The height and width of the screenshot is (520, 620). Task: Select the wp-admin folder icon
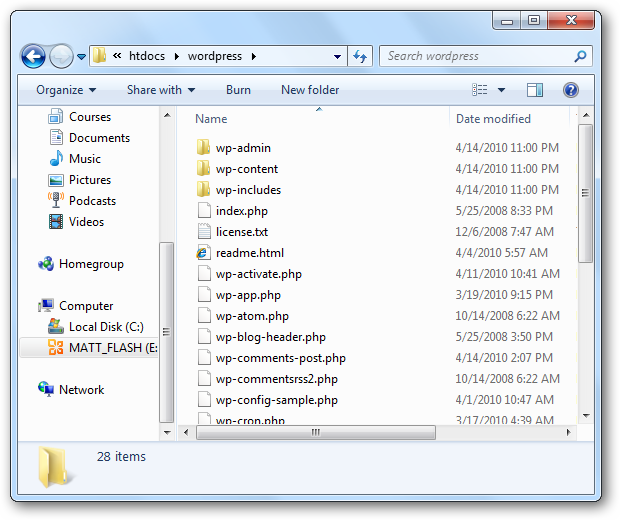click(204, 147)
